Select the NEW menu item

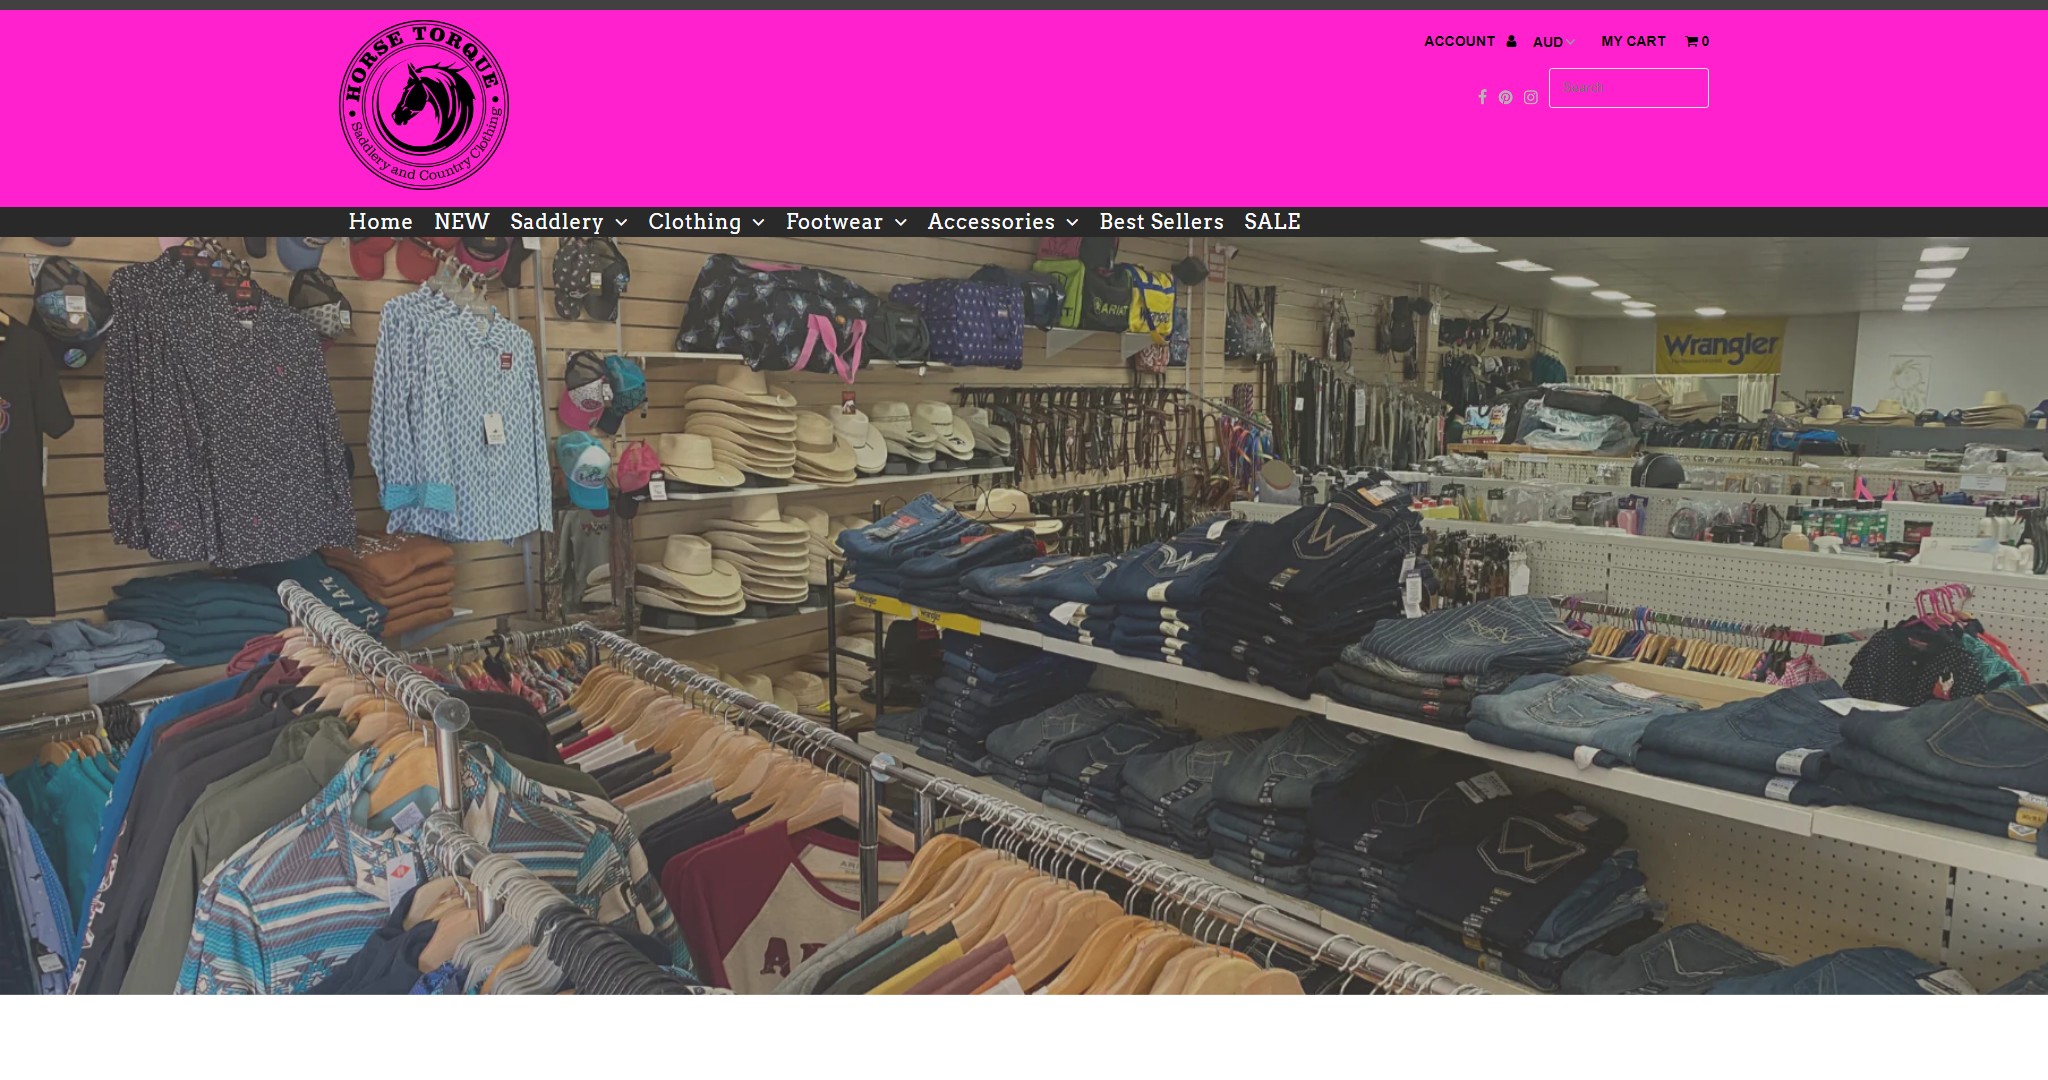461,222
